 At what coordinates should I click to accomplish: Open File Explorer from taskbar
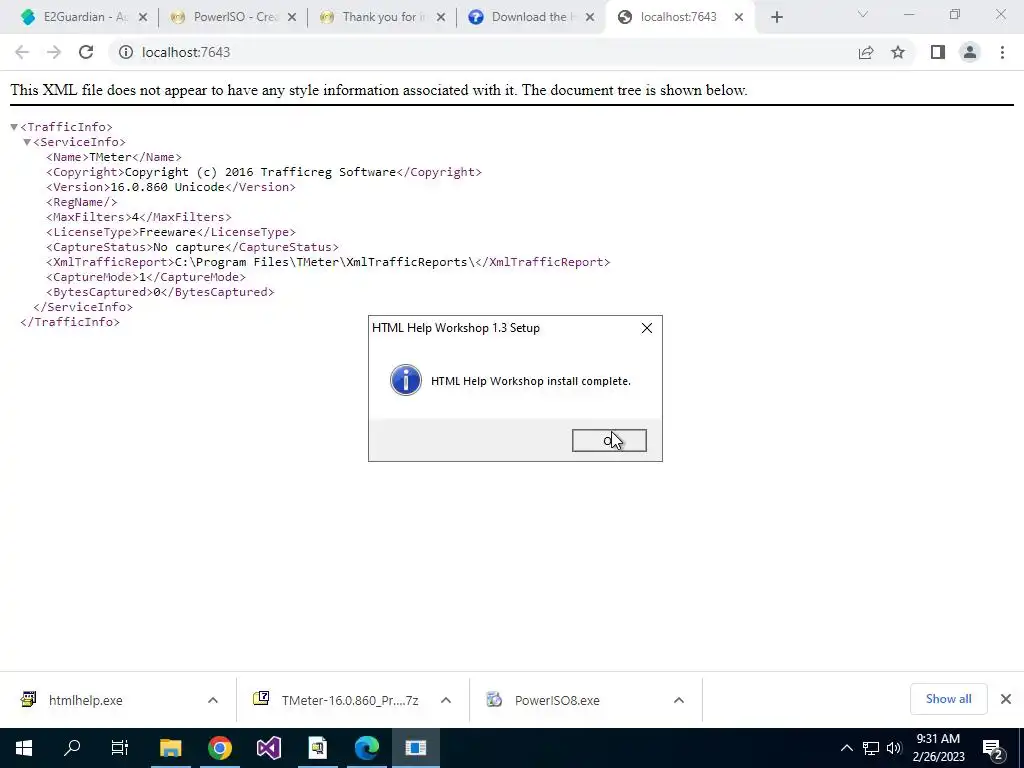170,748
